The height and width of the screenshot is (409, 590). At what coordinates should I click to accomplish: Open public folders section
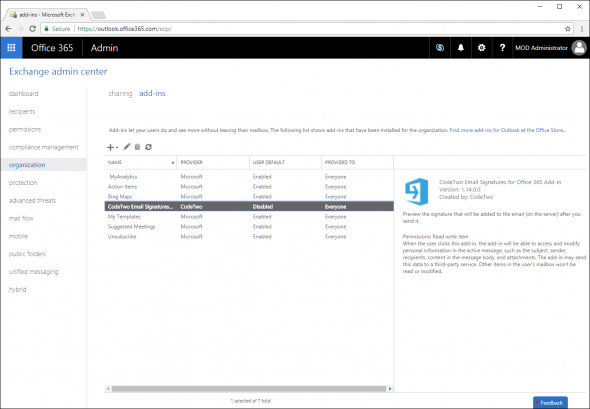tap(27, 254)
